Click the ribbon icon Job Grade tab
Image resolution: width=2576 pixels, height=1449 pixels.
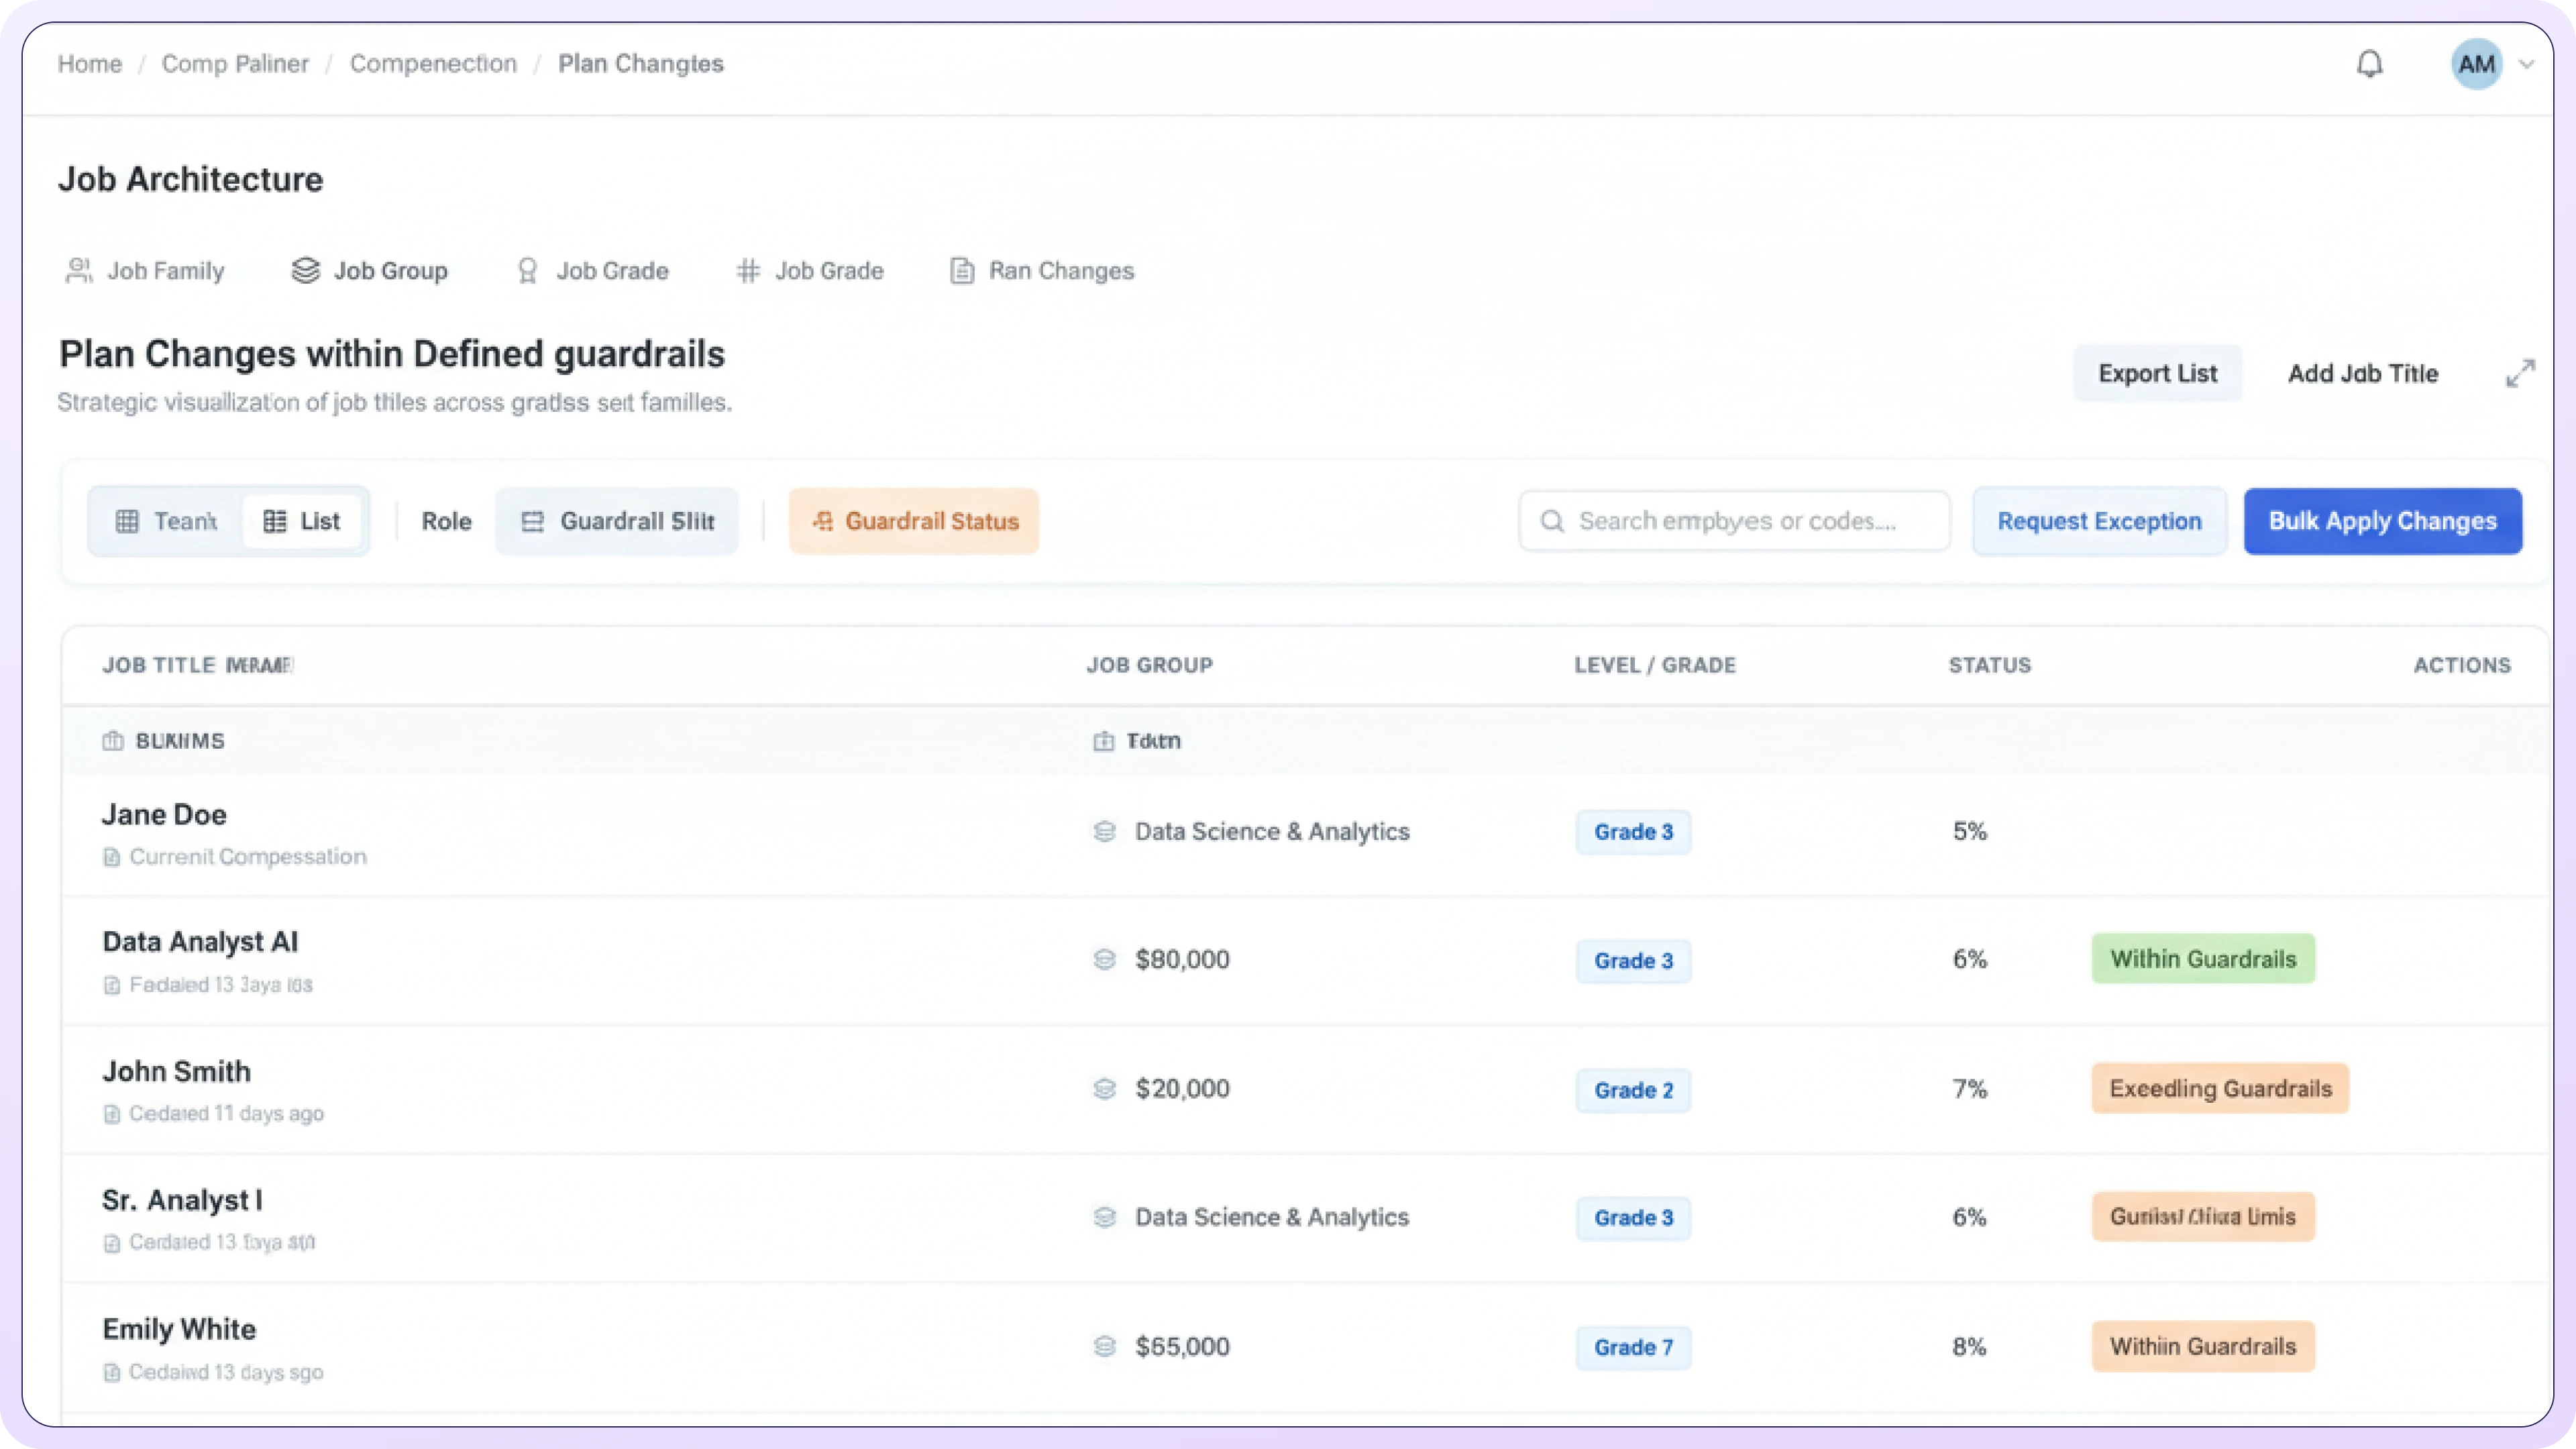[592, 271]
